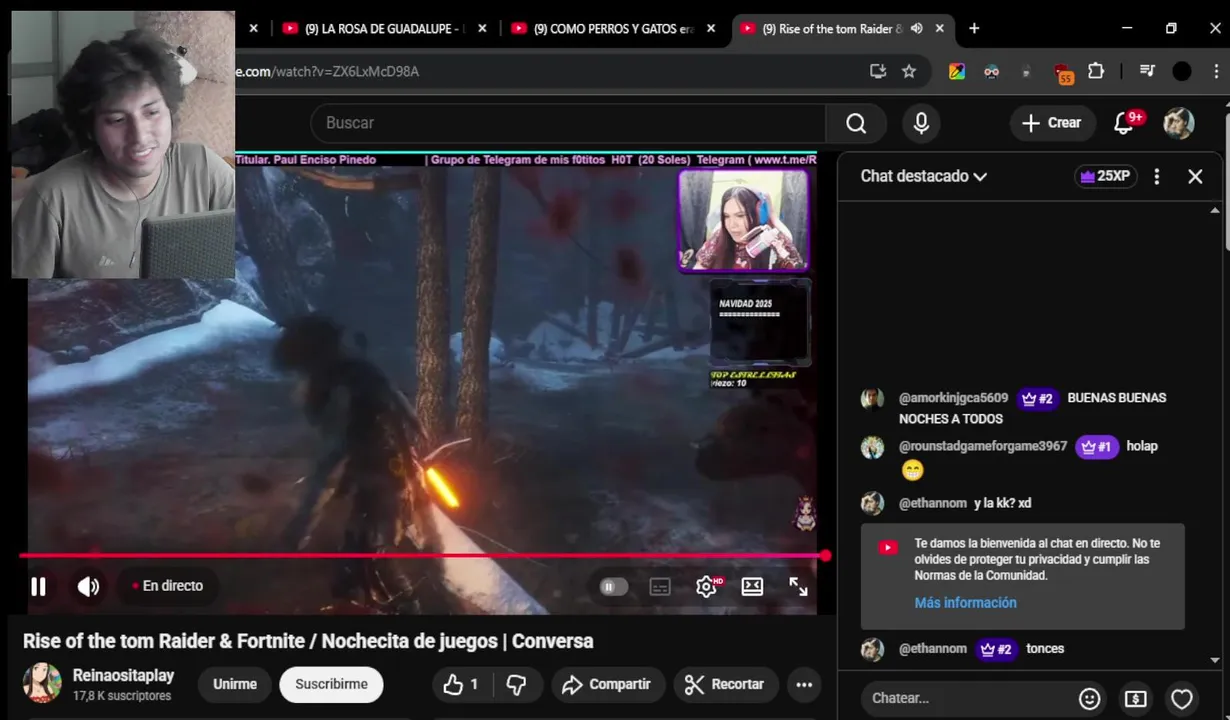
Task: Mute the video volume speaker icon
Action: coord(88,586)
